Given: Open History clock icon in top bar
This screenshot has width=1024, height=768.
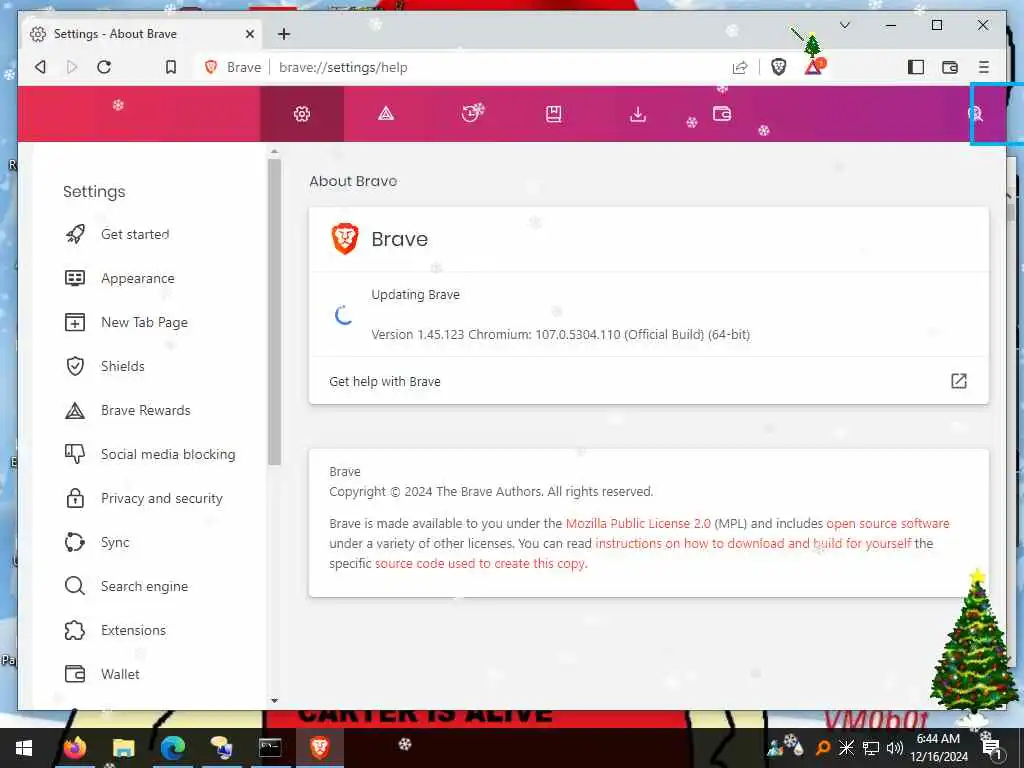Looking at the screenshot, I should tap(472, 114).
